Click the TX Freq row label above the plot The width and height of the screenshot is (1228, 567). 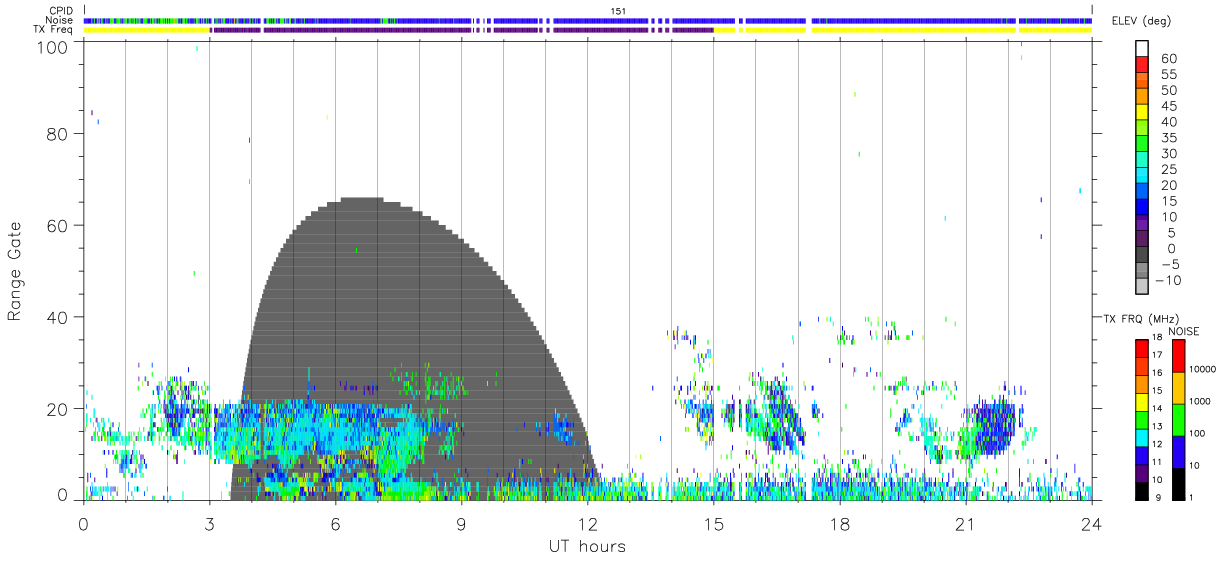pyautogui.click(x=54, y=30)
